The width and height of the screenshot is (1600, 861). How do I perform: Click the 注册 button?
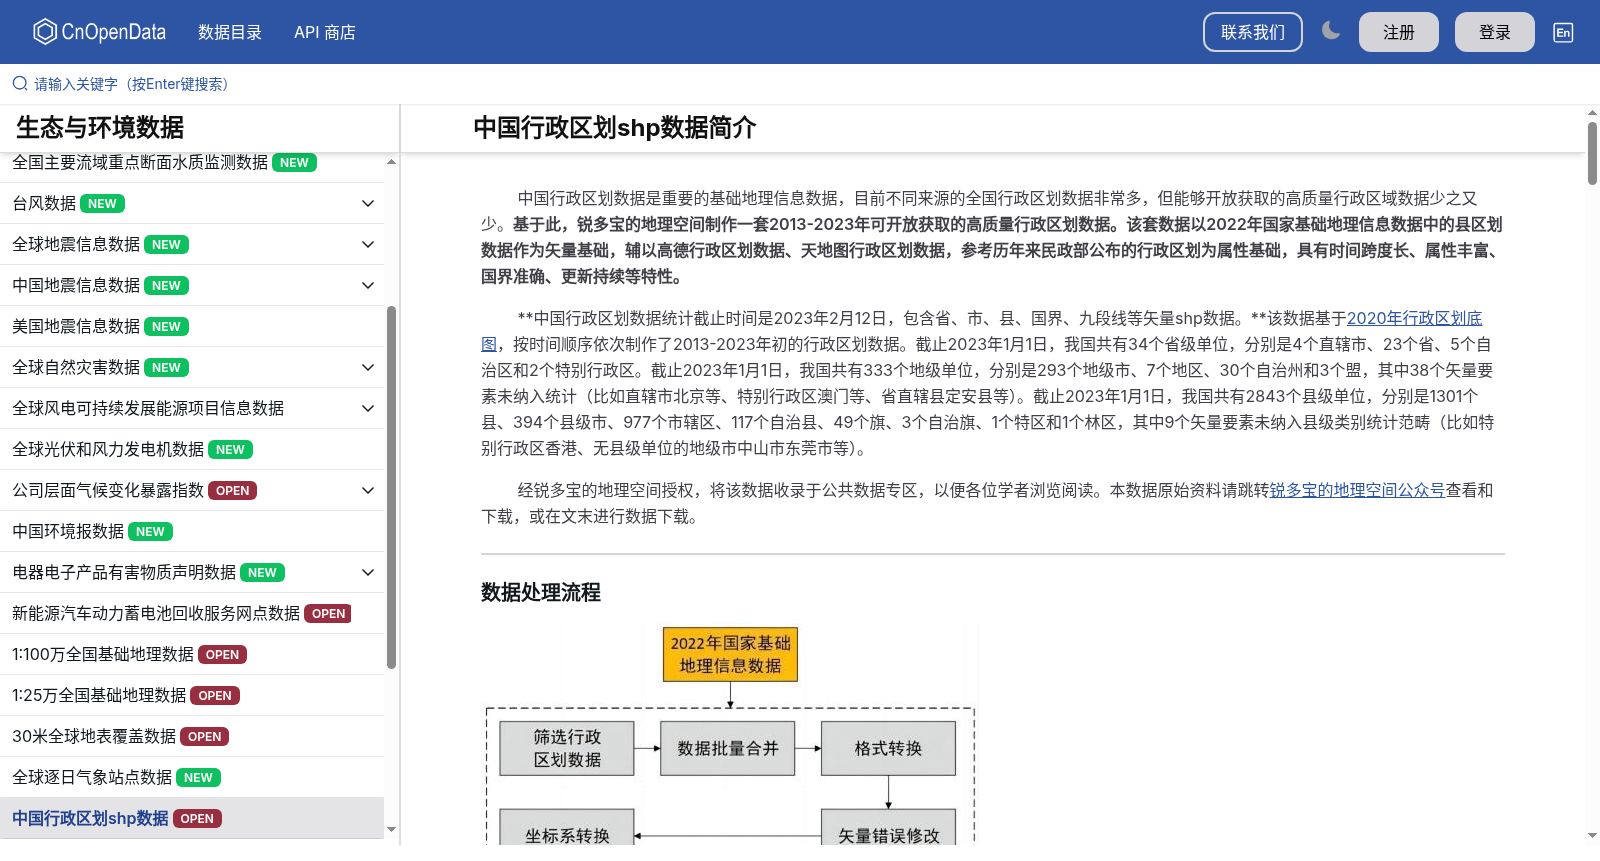pyautogui.click(x=1399, y=32)
